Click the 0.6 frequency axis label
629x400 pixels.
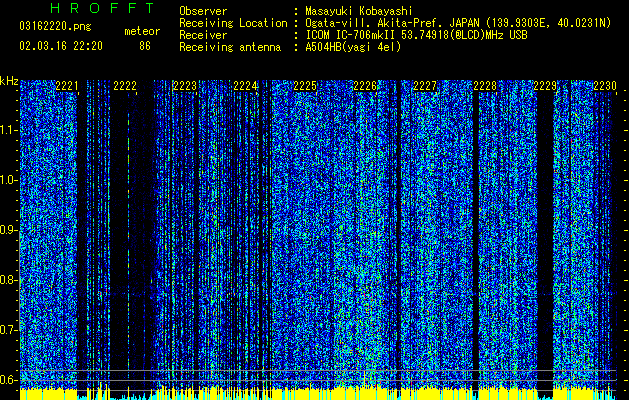(8, 380)
